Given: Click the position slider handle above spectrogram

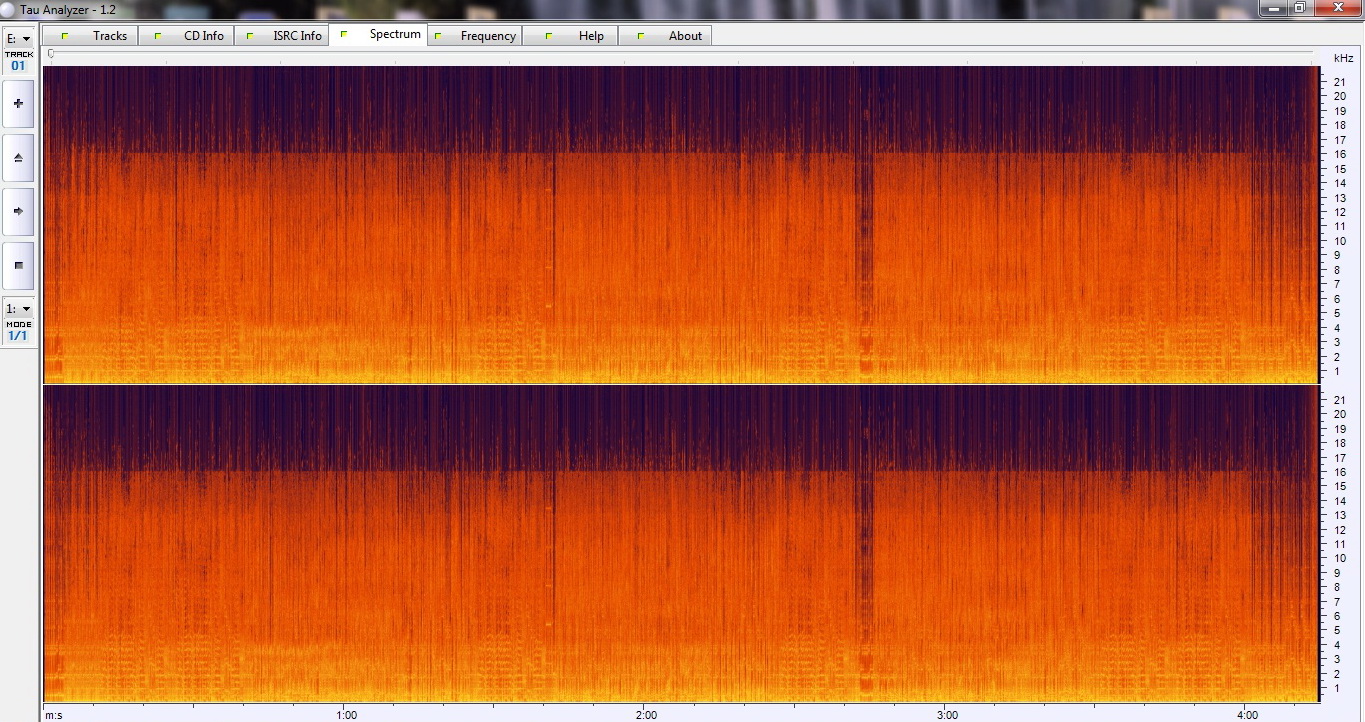Looking at the screenshot, I should point(50,53).
